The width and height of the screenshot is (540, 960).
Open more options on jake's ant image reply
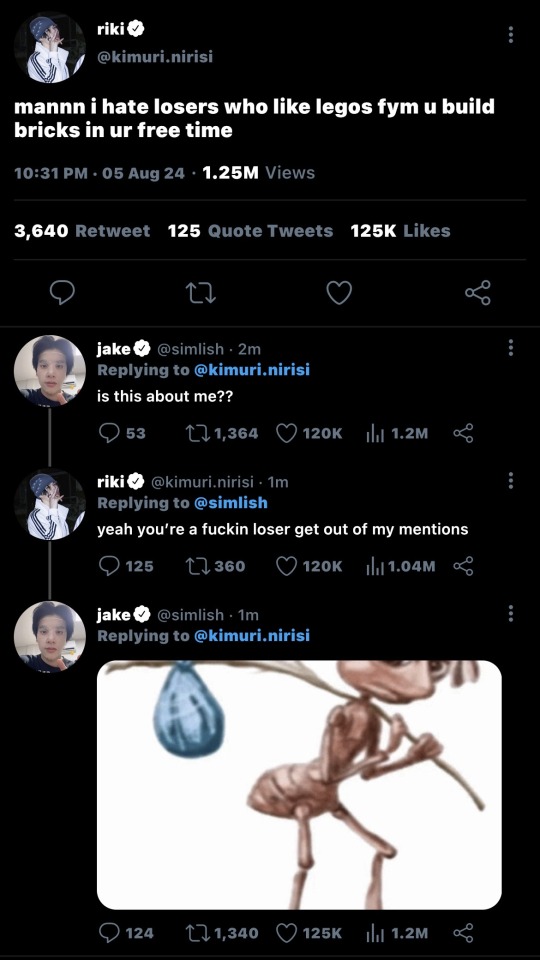click(510, 613)
